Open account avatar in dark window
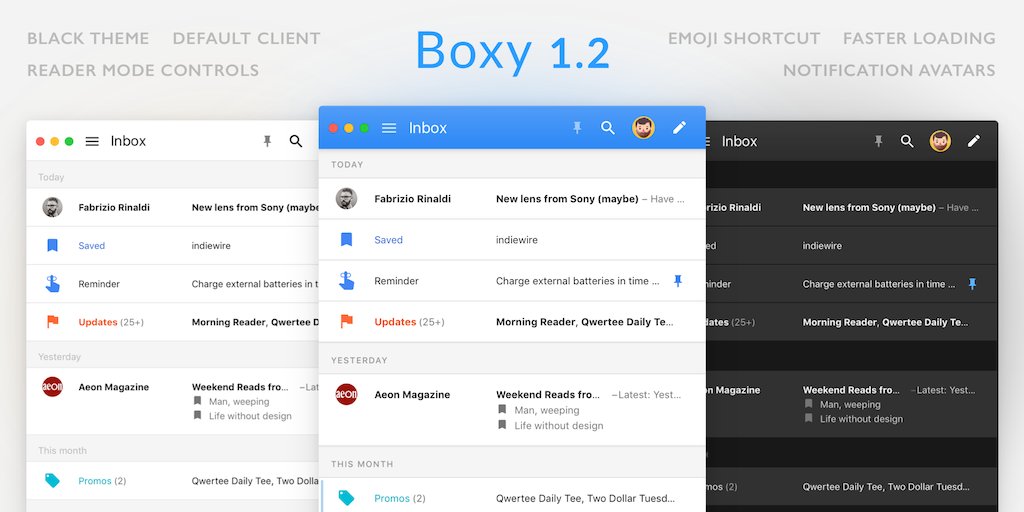This screenshot has height=512, width=1024. point(940,141)
